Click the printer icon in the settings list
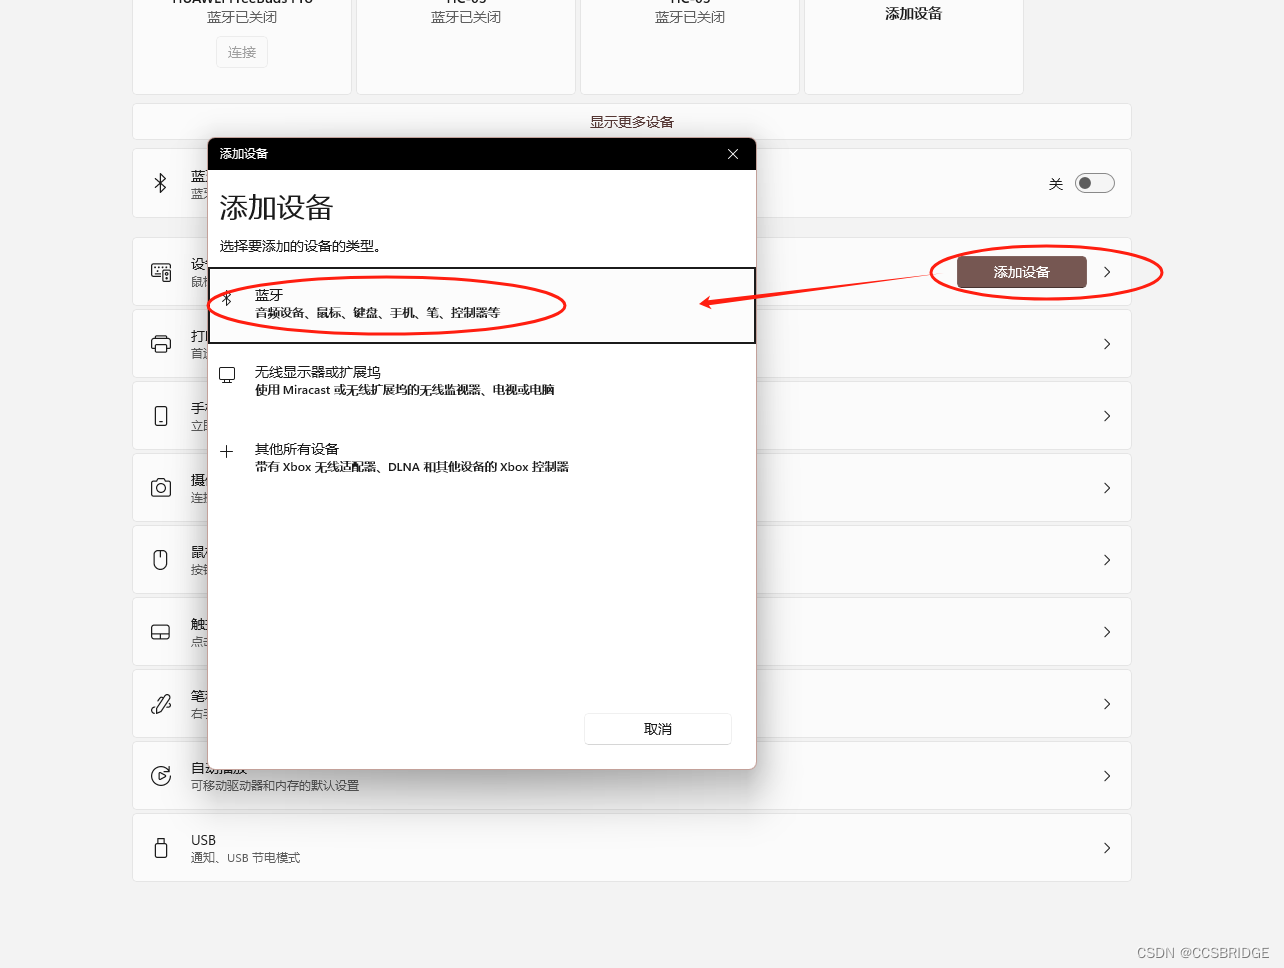 click(161, 344)
